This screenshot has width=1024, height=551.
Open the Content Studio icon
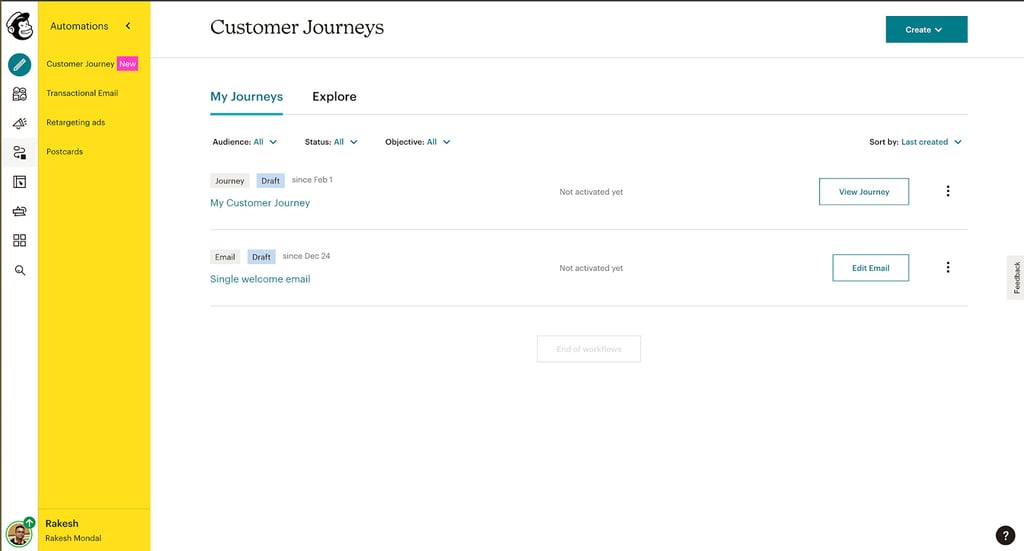(x=20, y=212)
